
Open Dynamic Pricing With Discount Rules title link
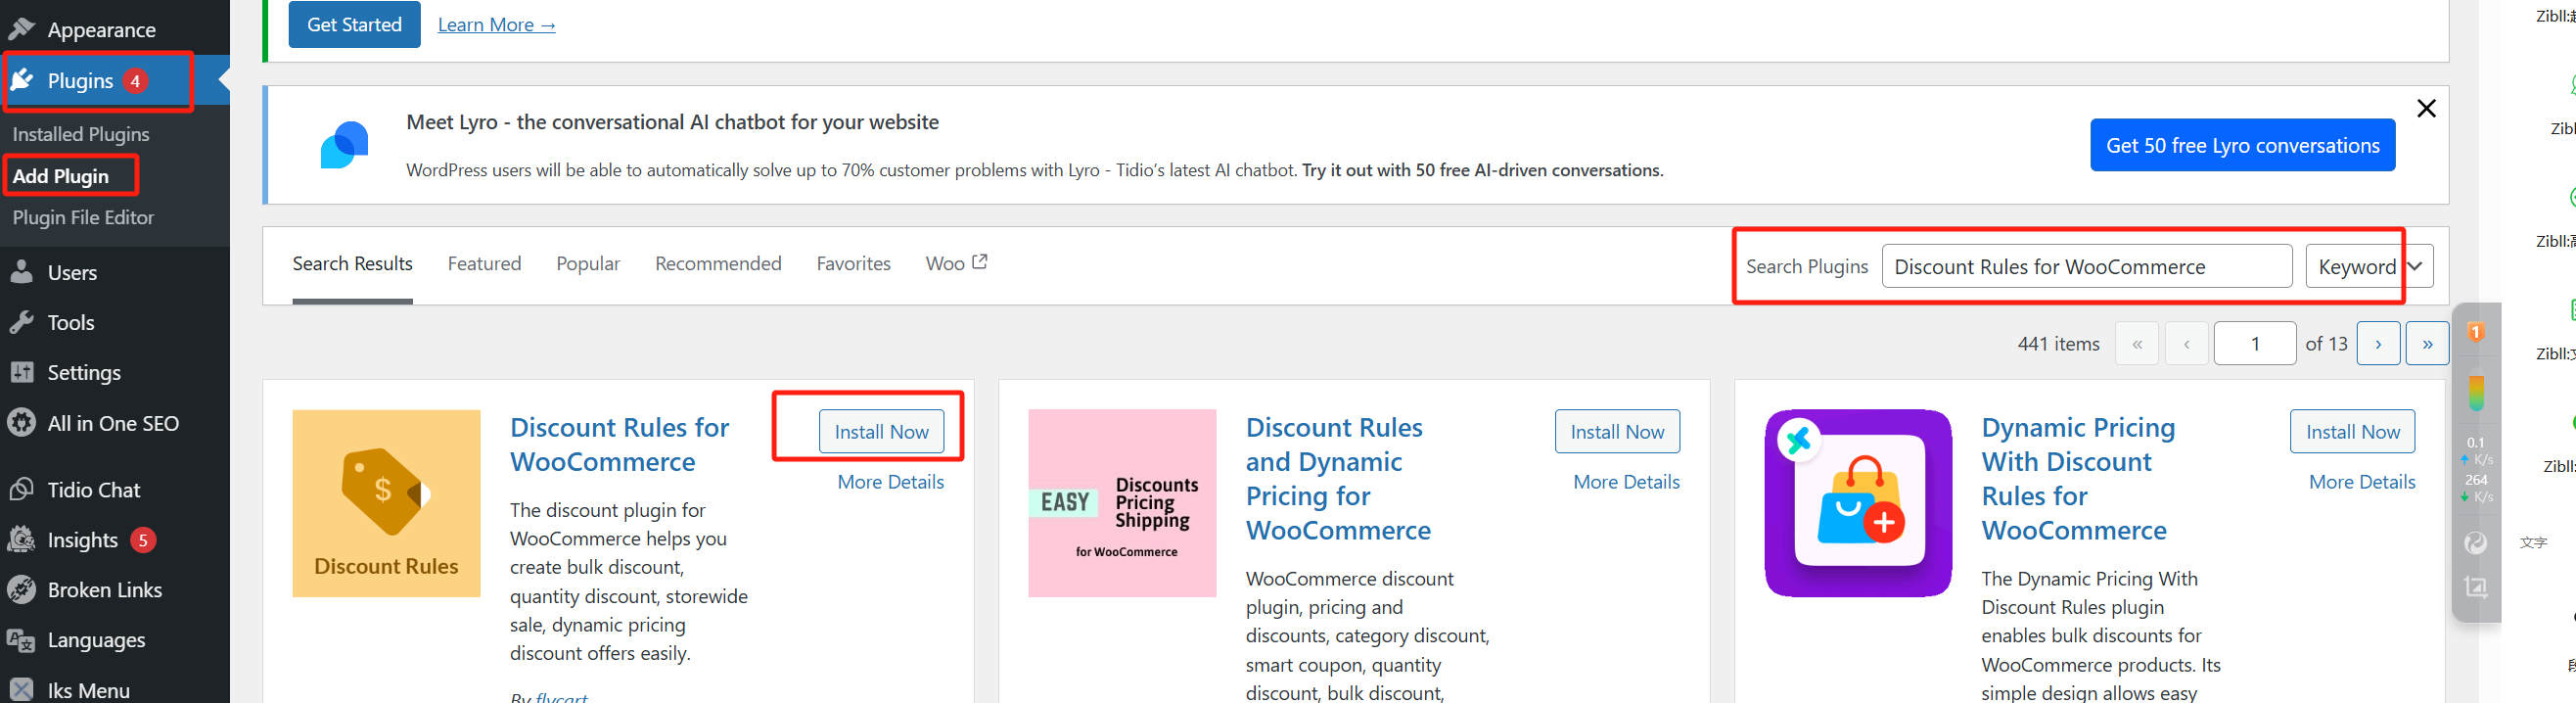tap(2078, 479)
